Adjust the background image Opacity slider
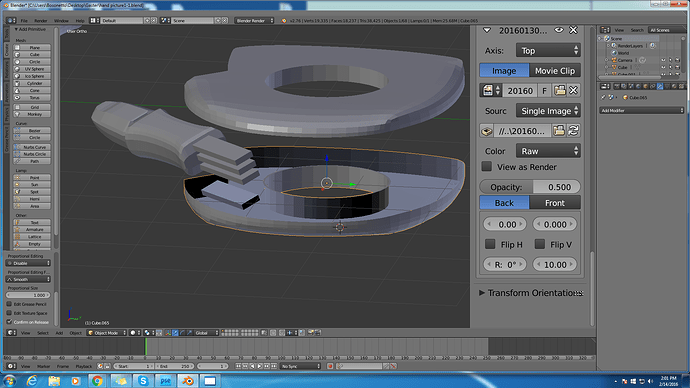 [x=530, y=187]
